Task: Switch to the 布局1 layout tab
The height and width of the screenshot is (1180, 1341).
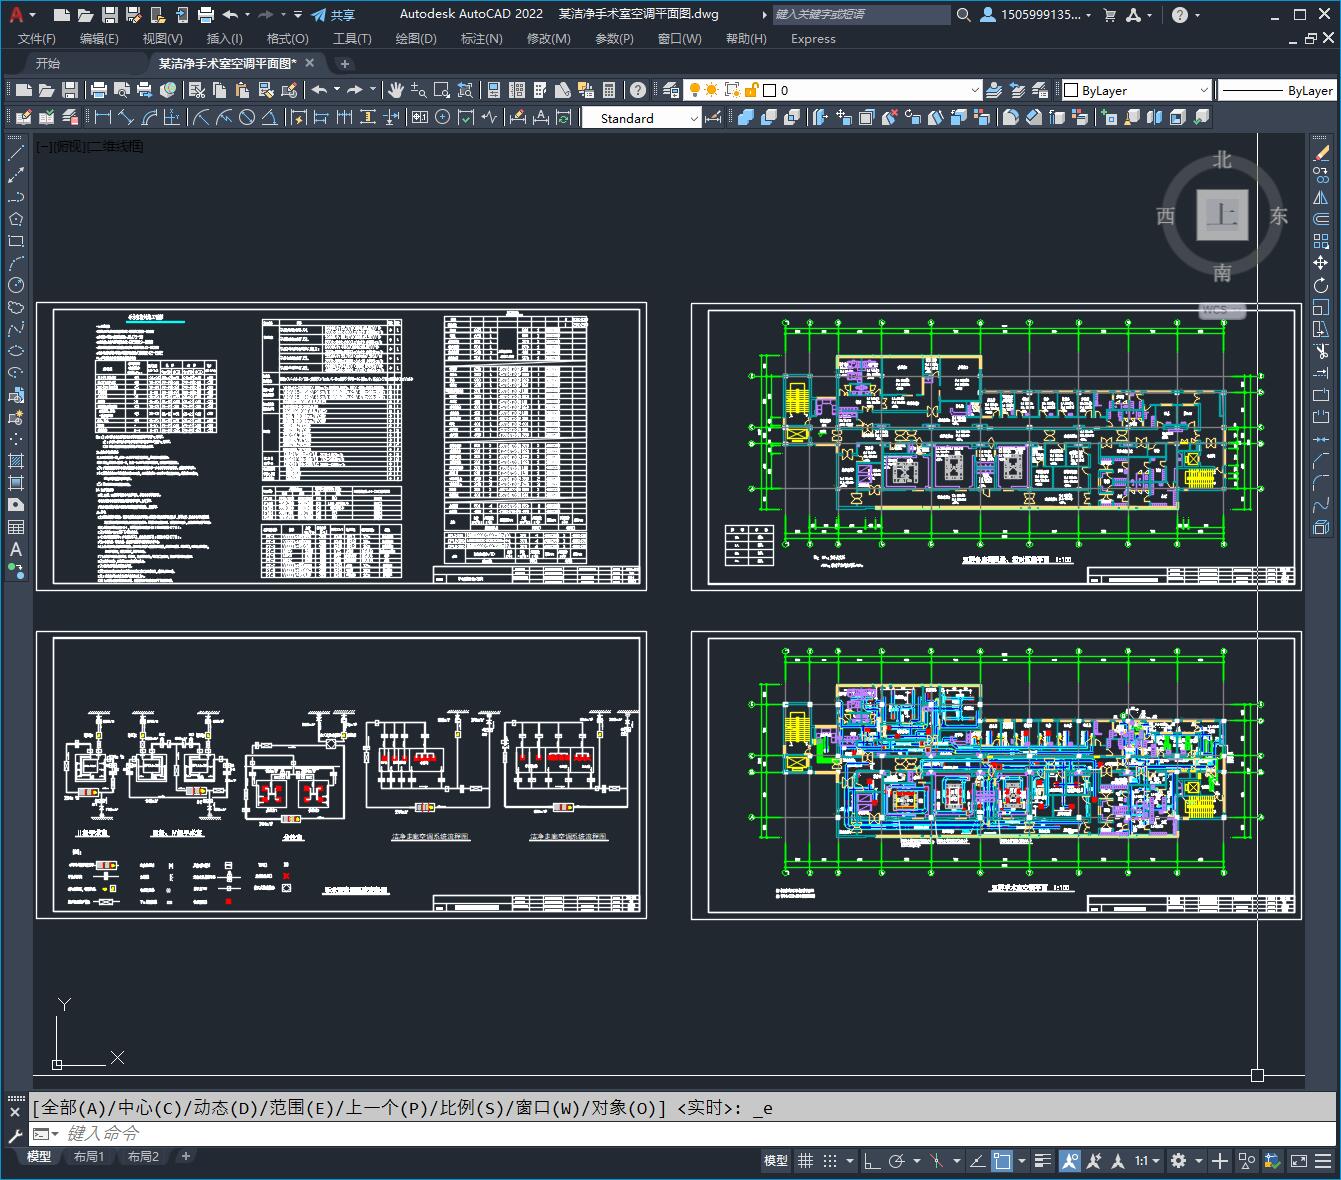Action: coord(89,1157)
